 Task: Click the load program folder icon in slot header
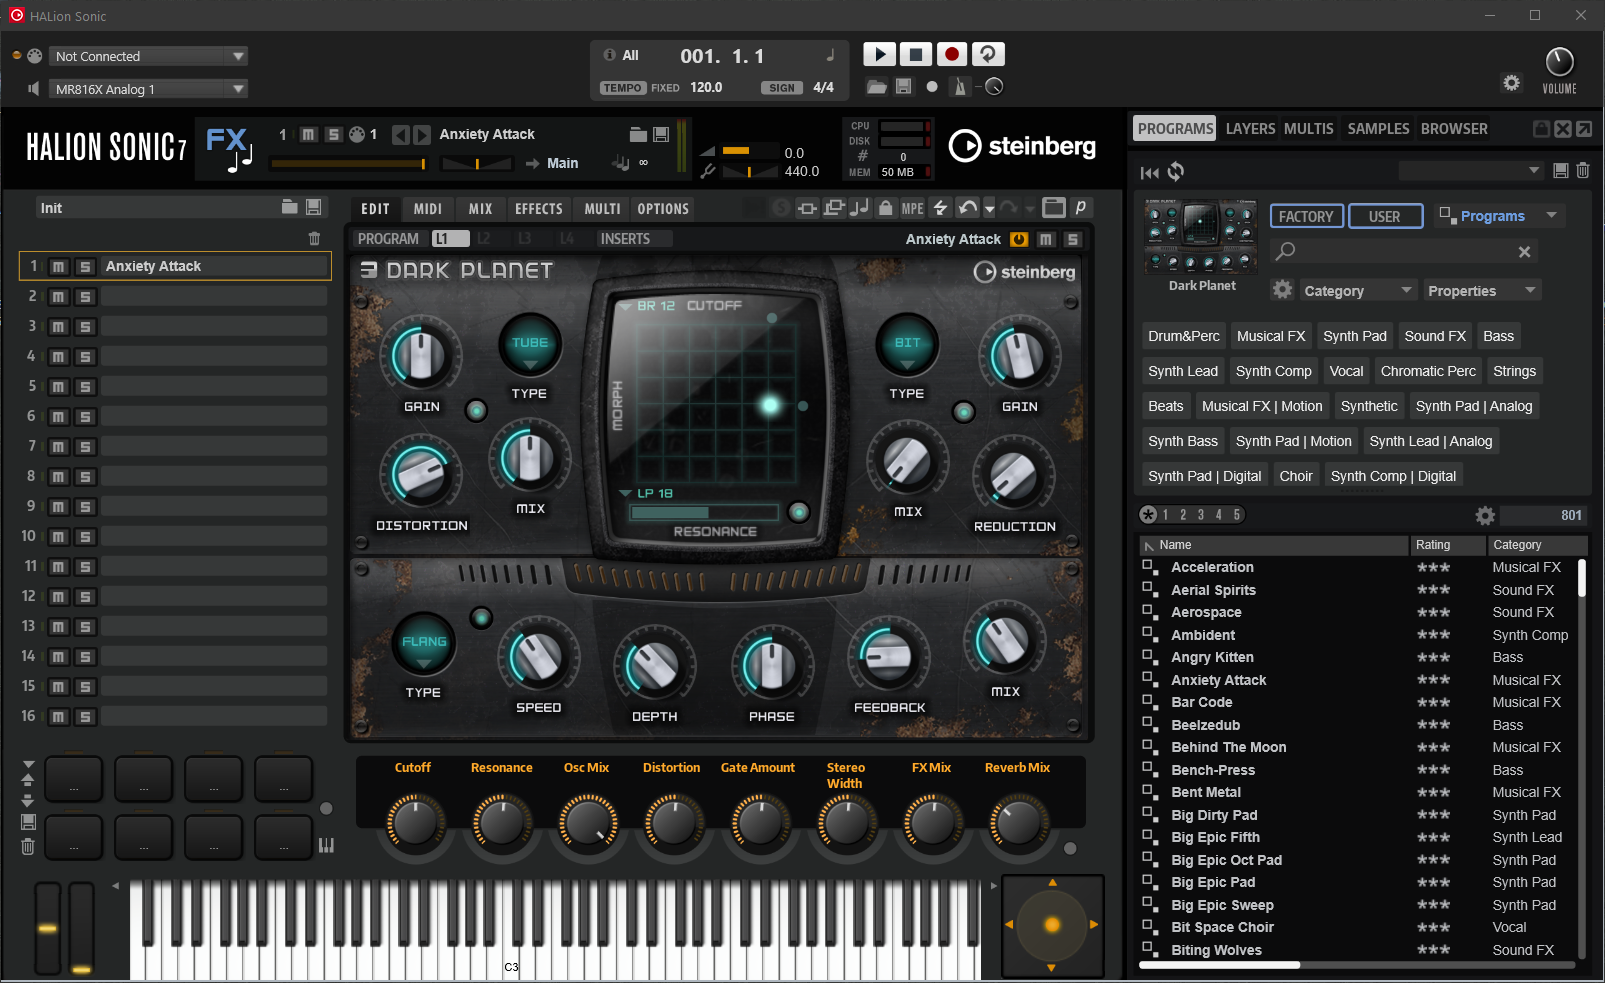click(638, 134)
